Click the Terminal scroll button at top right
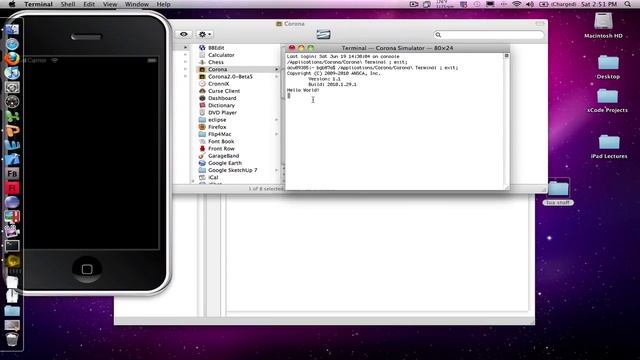 (507, 56)
